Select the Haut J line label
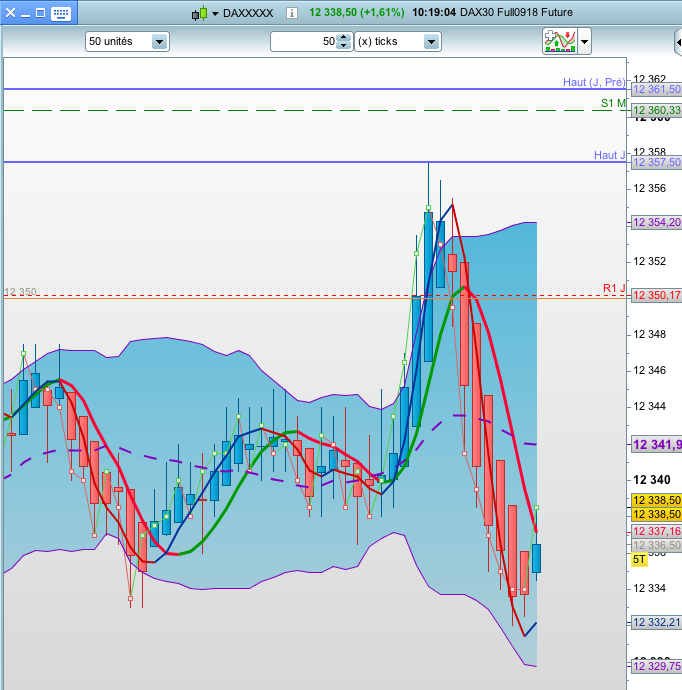This screenshot has height=690, width=682. (609, 155)
